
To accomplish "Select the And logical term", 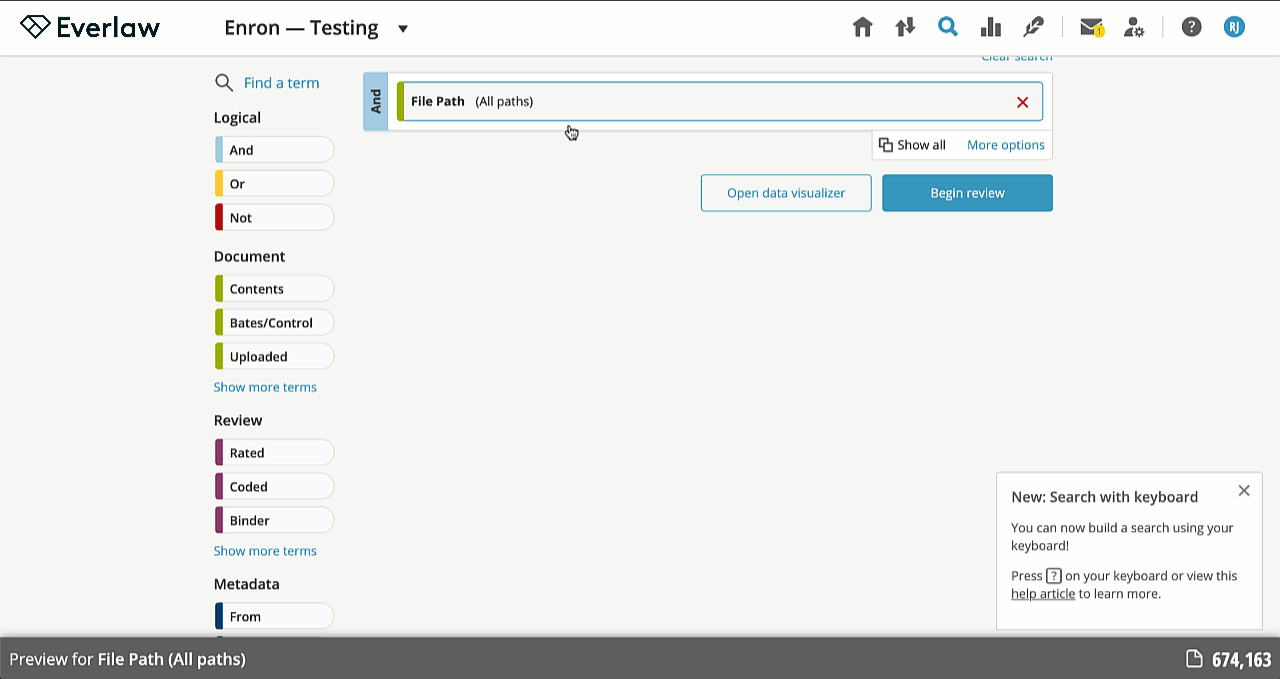I will 274,150.
